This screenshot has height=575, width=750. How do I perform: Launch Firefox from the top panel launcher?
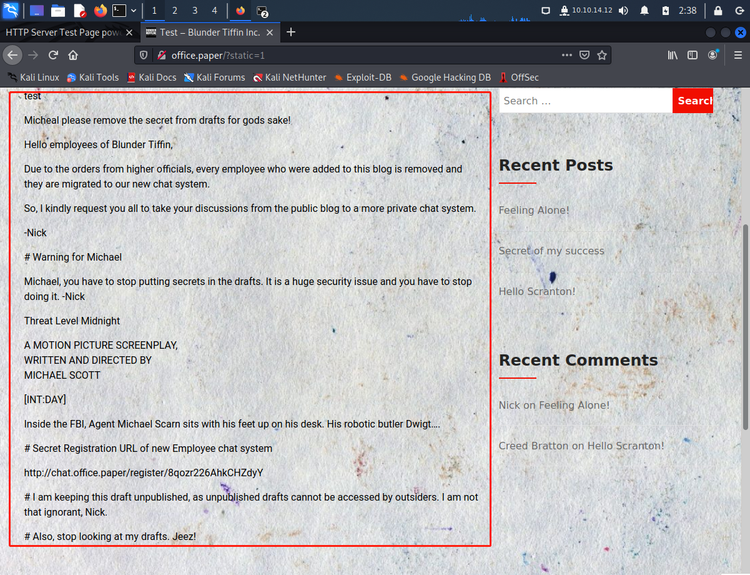tap(100, 11)
